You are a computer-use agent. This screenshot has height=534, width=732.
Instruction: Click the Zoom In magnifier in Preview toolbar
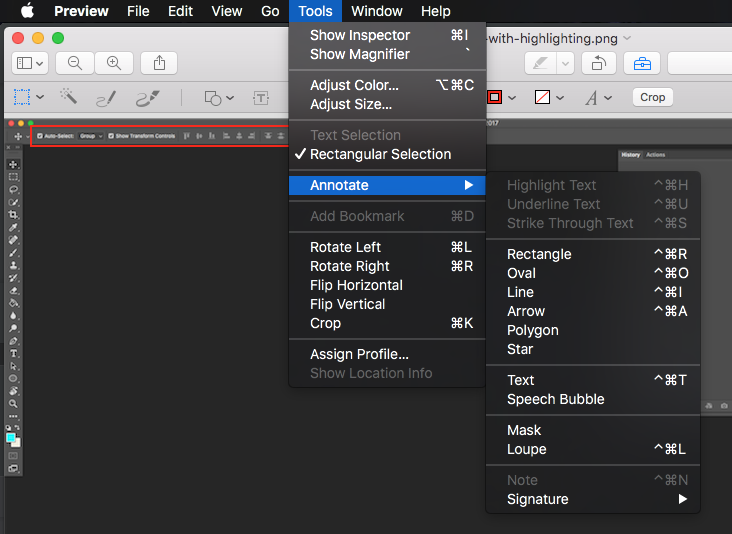[114, 63]
